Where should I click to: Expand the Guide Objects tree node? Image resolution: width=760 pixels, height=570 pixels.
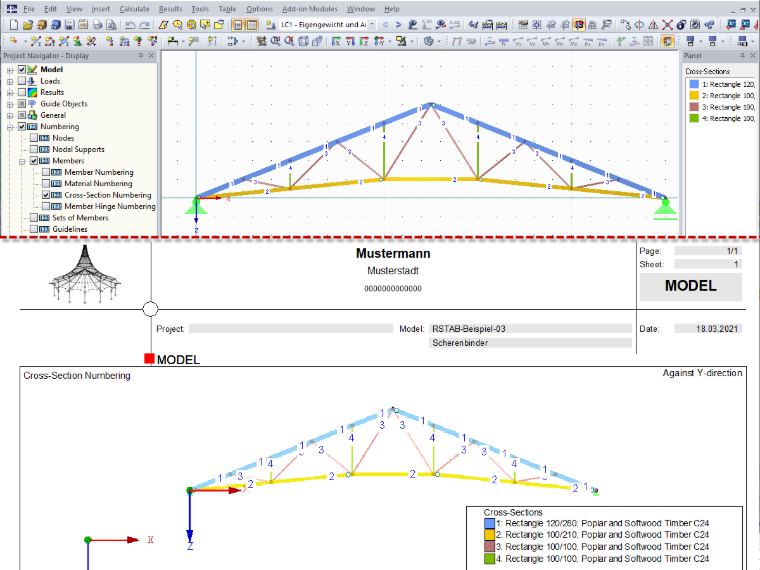pos(10,104)
